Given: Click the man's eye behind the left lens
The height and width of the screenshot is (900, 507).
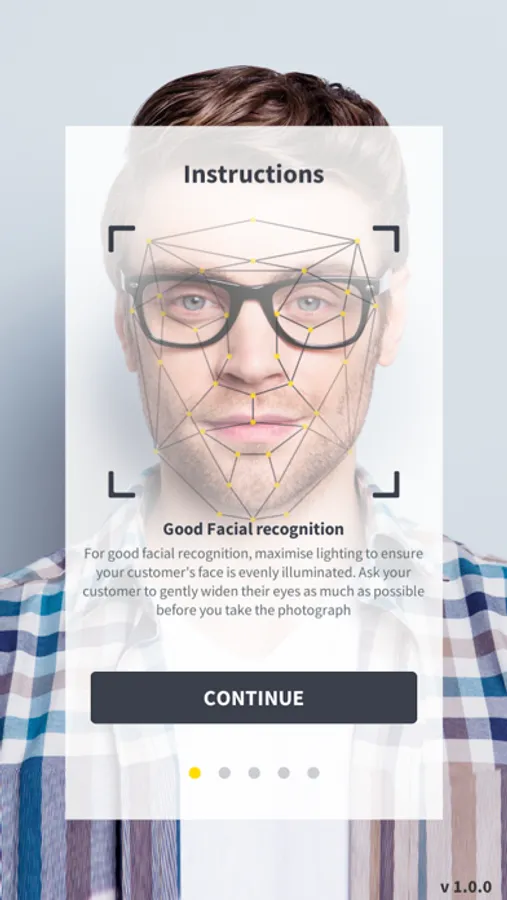Looking at the screenshot, I should click(193, 302).
